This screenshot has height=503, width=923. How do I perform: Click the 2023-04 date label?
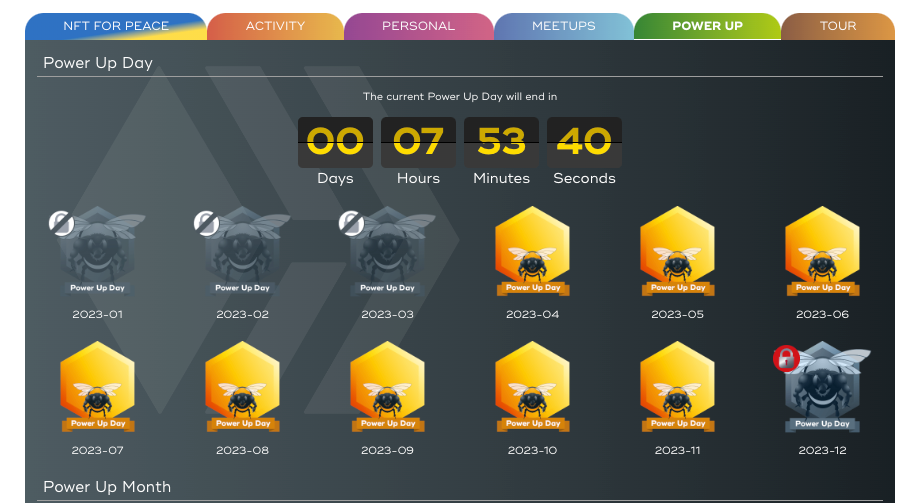[533, 315]
